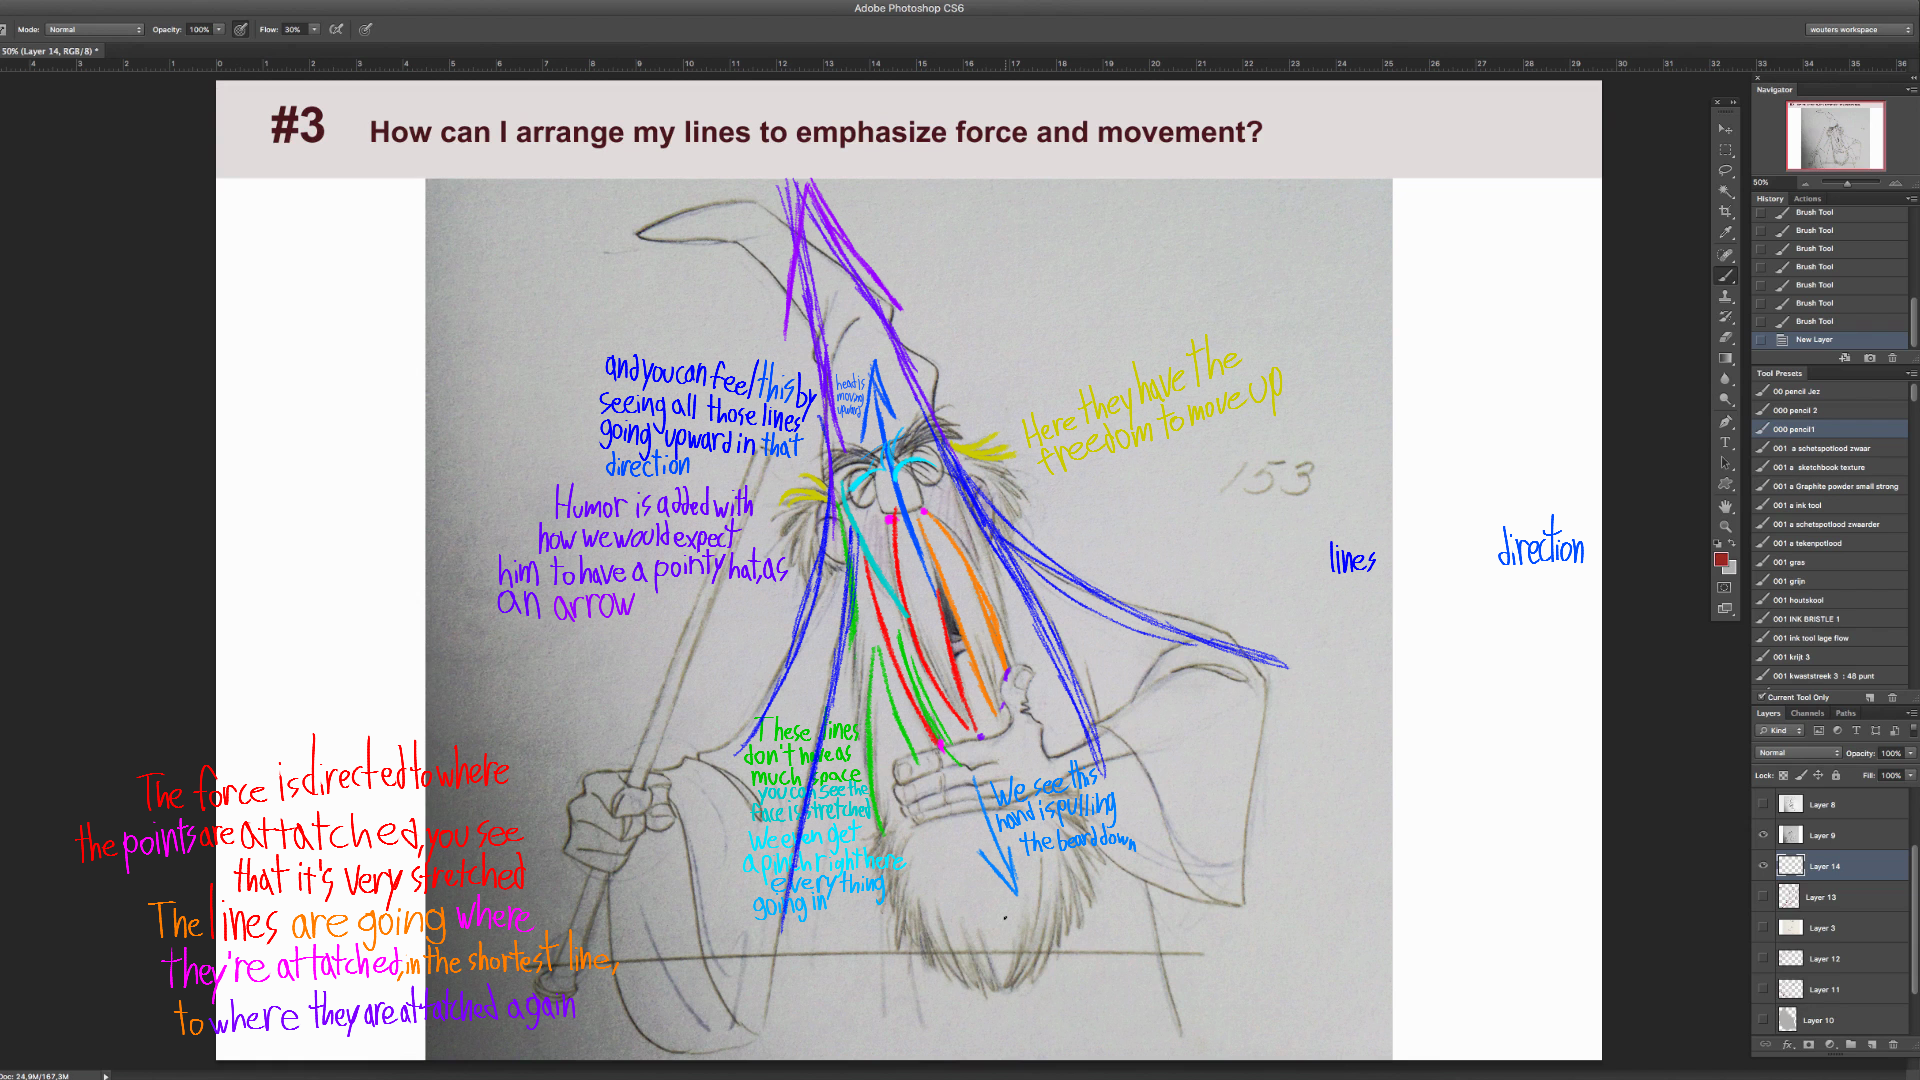This screenshot has width=1920, height=1080.
Task: Select the Magic Wand tool
Action: (x=1725, y=191)
